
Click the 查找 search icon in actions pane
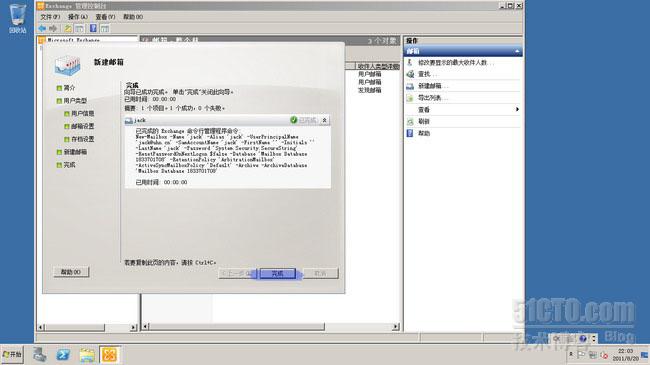(410, 74)
